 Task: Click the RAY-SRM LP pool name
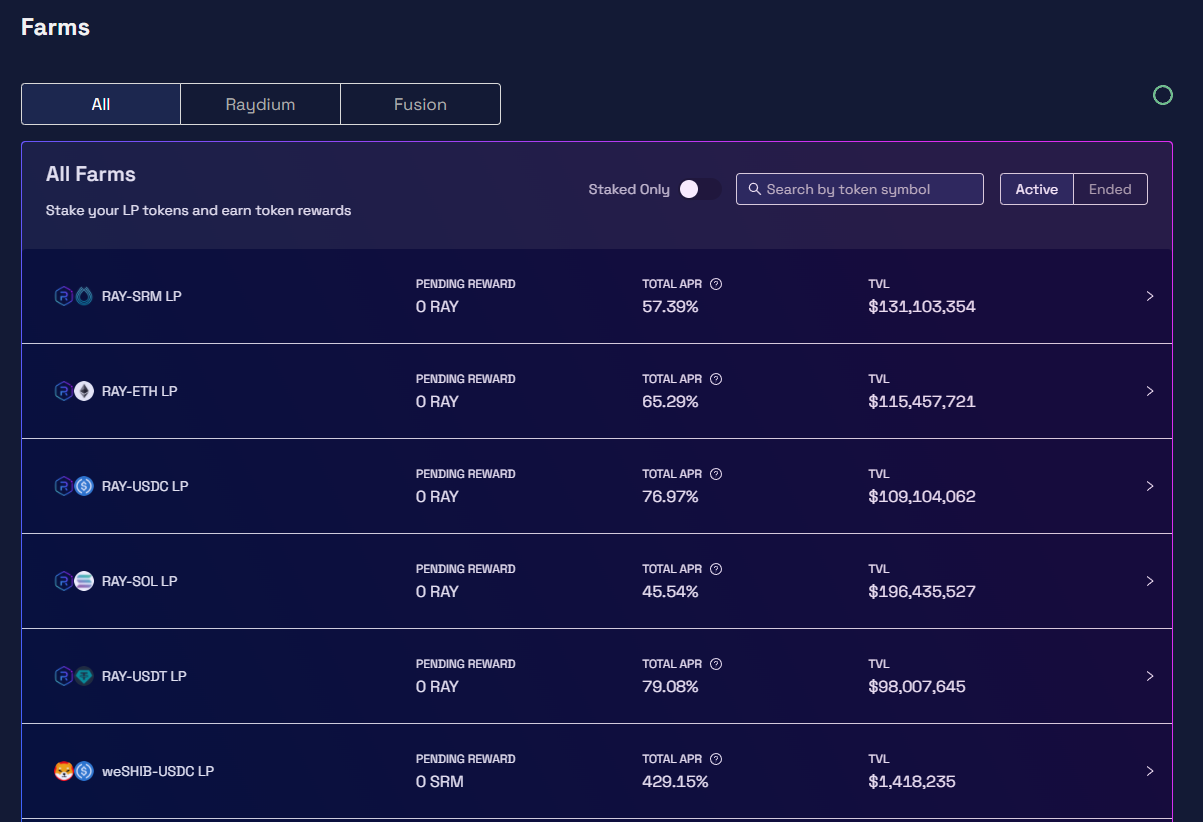[x=142, y=296]
